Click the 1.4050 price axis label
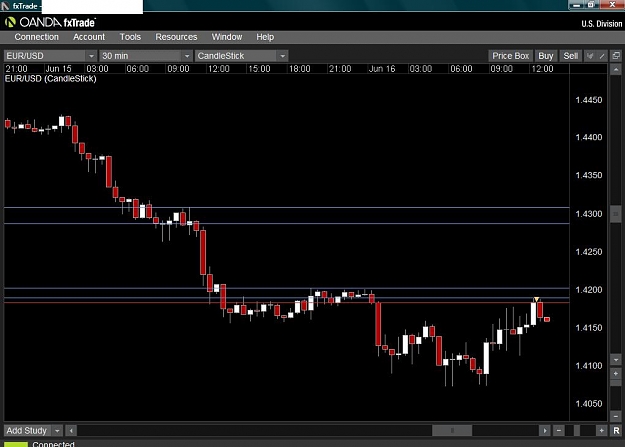This screenshot has height=447, width=625. tap(589, 404)
